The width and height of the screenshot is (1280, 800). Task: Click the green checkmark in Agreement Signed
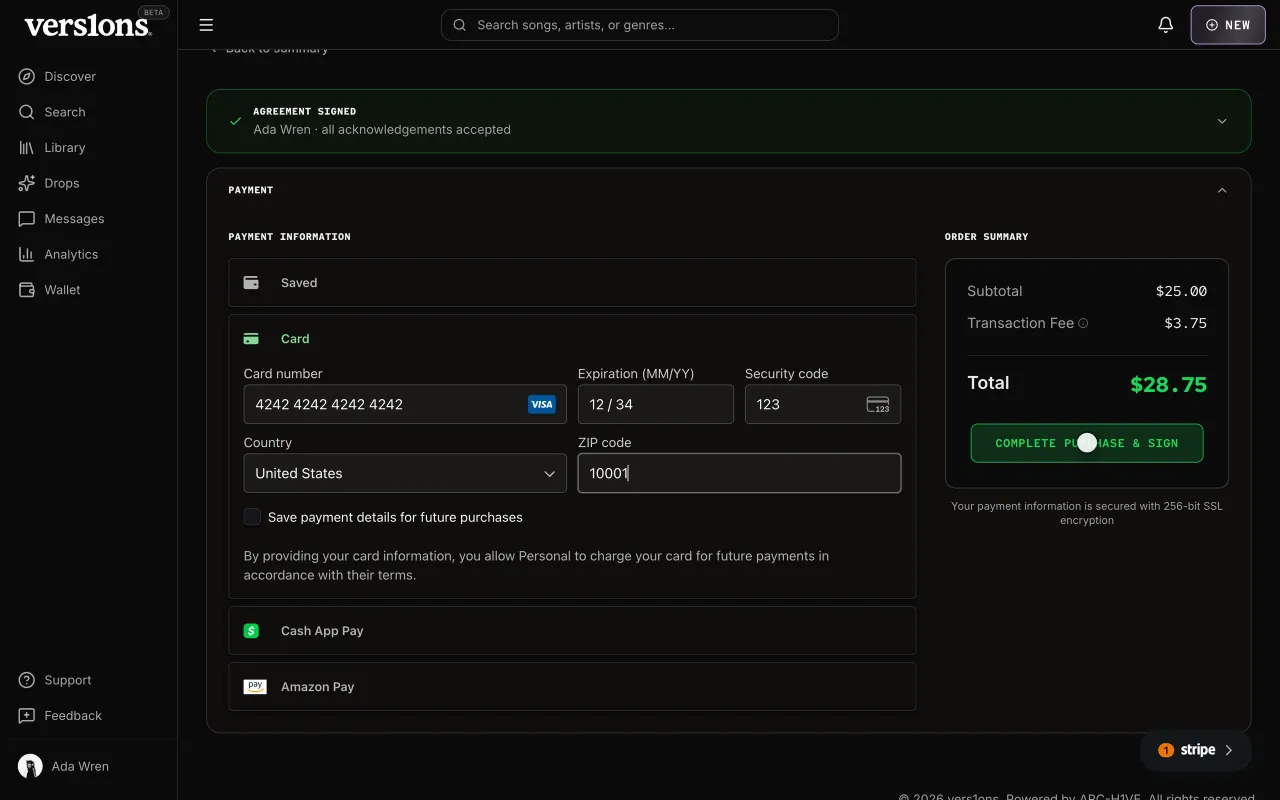(236, 121)
